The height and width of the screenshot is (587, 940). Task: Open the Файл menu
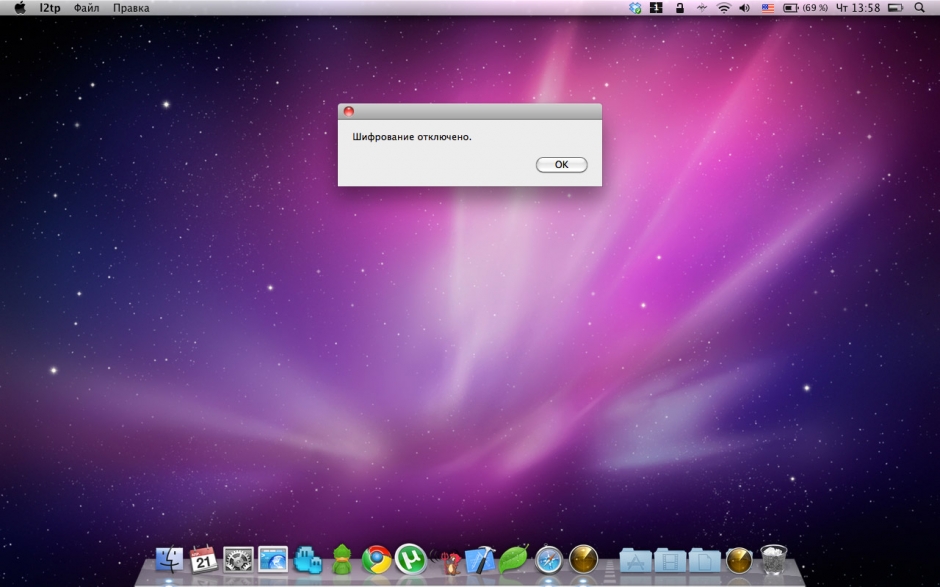tap(86, 8)
